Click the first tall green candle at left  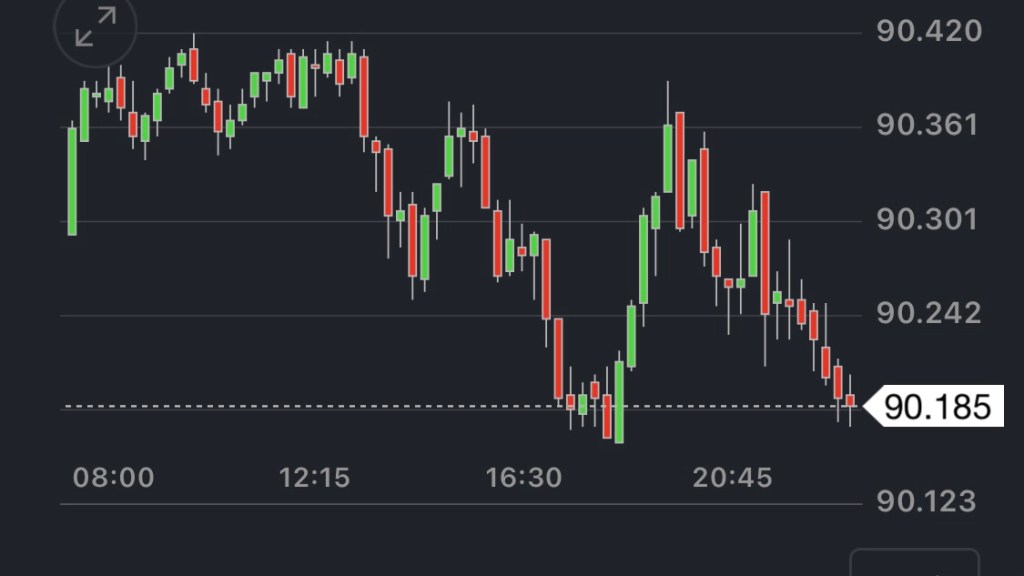tap(72, 180)
